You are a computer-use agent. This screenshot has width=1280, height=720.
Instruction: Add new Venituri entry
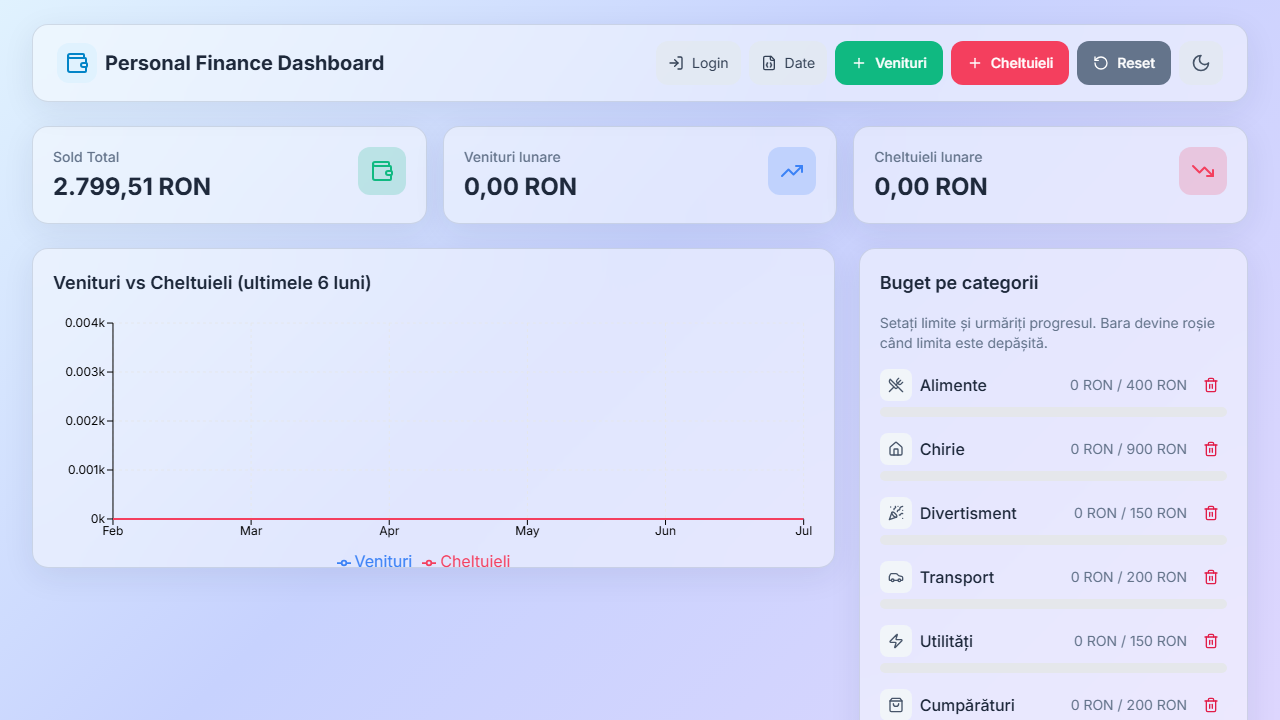(x=889, y=63)
